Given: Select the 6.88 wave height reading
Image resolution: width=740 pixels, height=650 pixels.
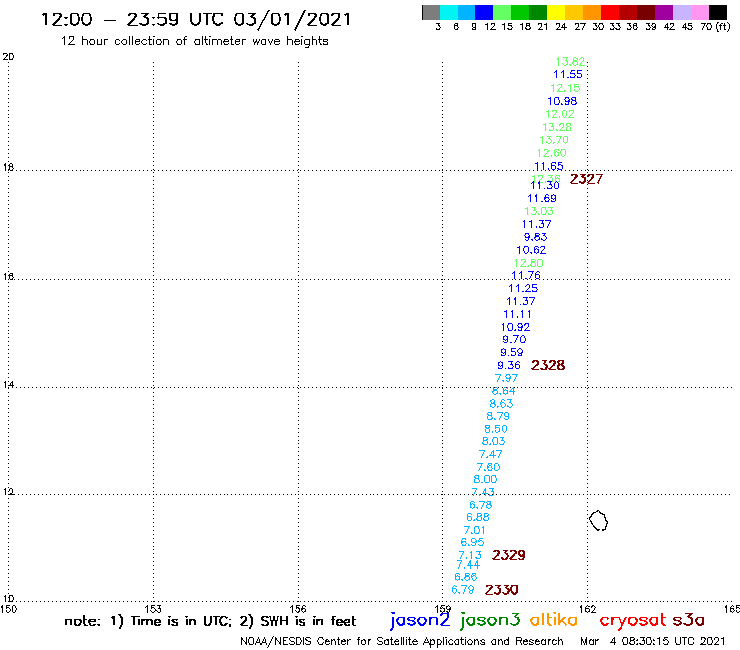Looking at the screenshot, I should pos(478,517).
